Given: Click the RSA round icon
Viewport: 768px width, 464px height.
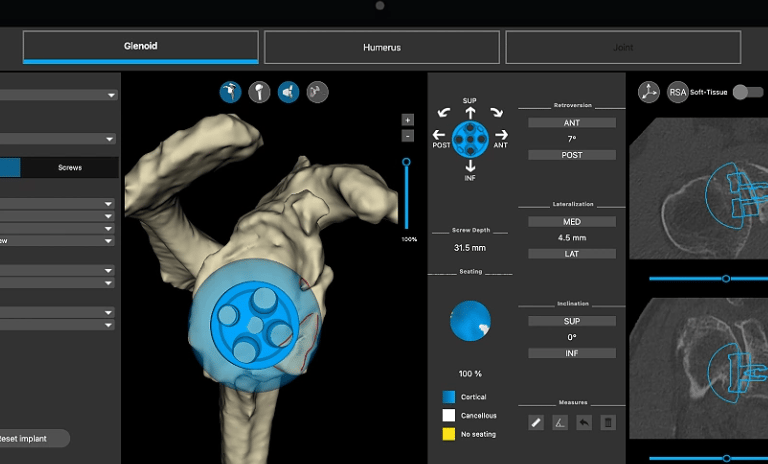Looking at the screenshot, I should (x=678, y=92).
